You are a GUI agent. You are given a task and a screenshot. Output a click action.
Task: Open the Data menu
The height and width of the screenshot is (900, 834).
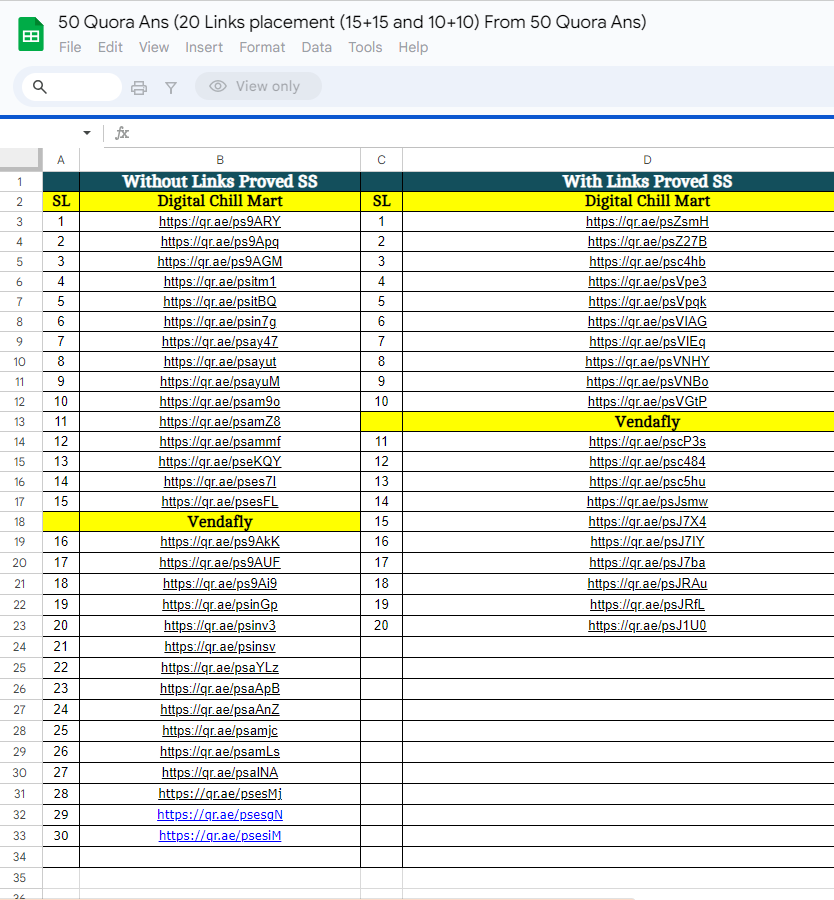317,47
